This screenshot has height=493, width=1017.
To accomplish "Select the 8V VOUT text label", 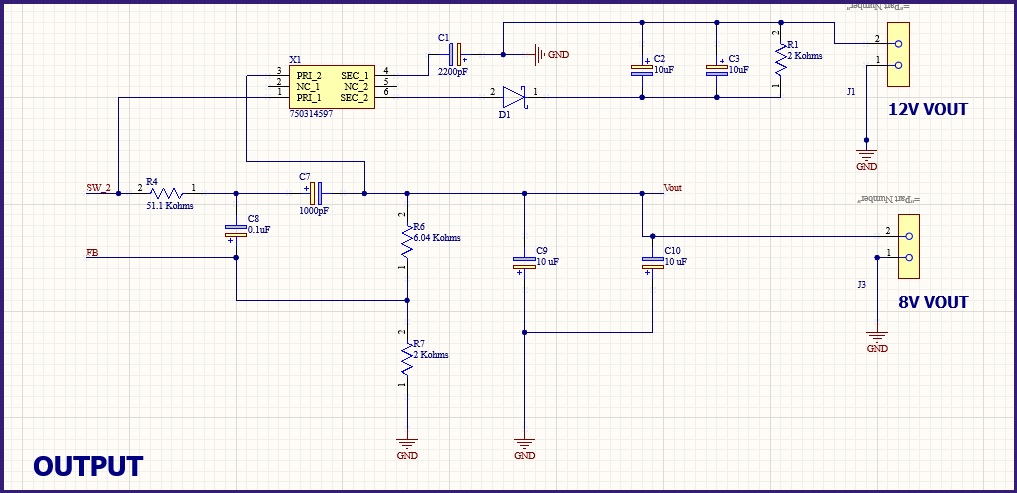I will (x=932, y=302).
